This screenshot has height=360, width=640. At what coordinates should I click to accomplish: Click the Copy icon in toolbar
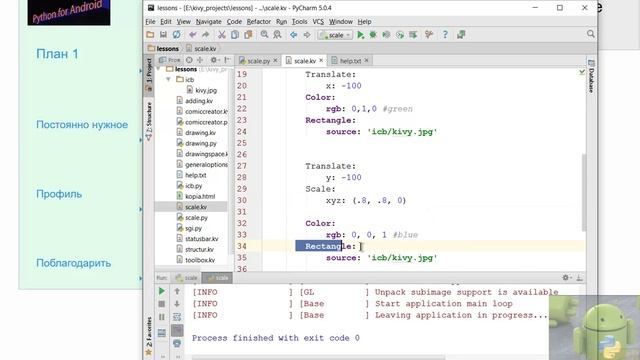[235, 35]
